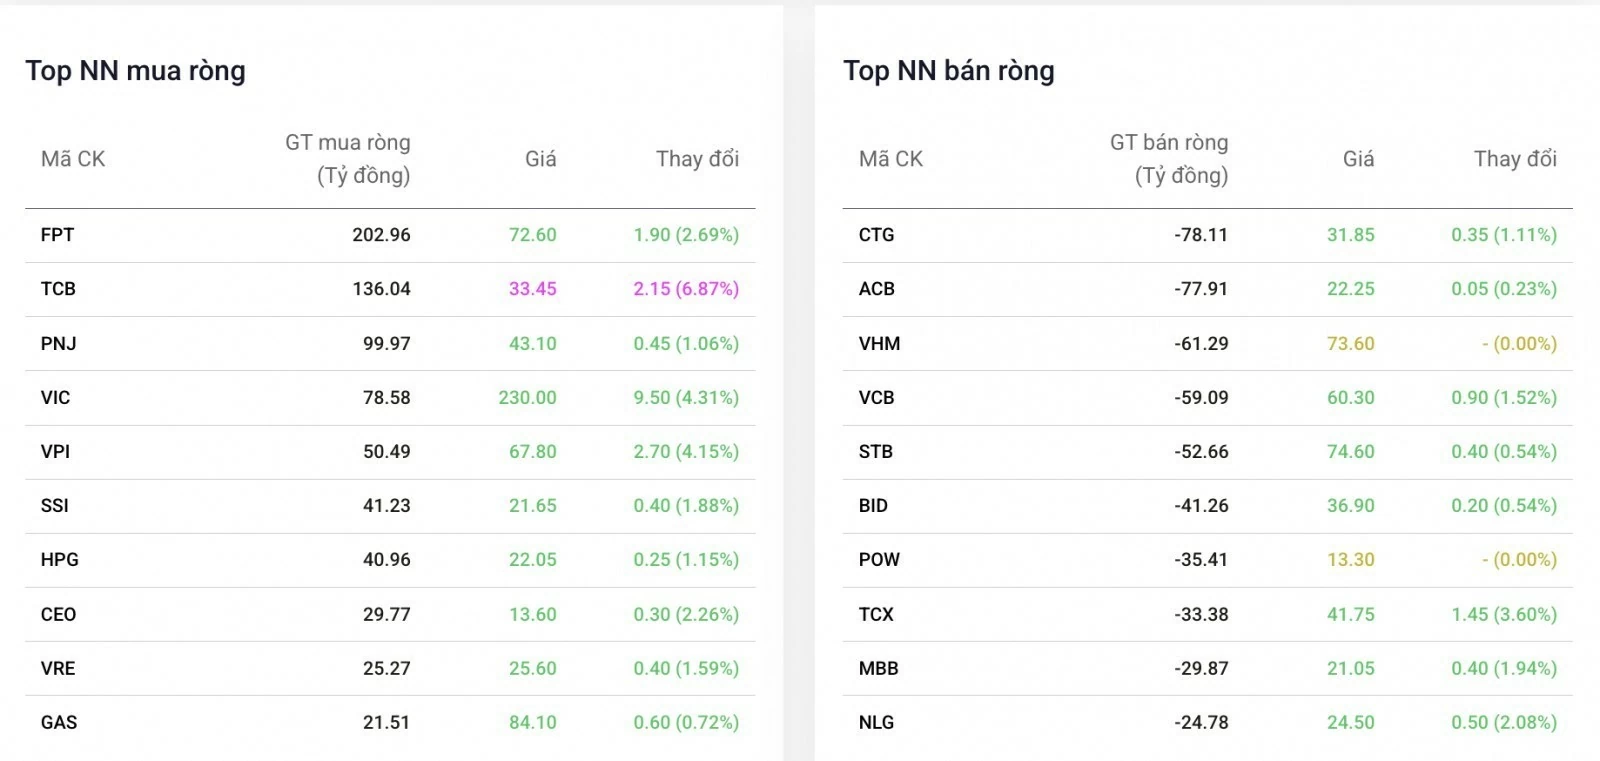1600x761 pixels.
Task: Select the "GT bán ròng (Tỷ đồng)" column header
Action: tap(1169, 159)
